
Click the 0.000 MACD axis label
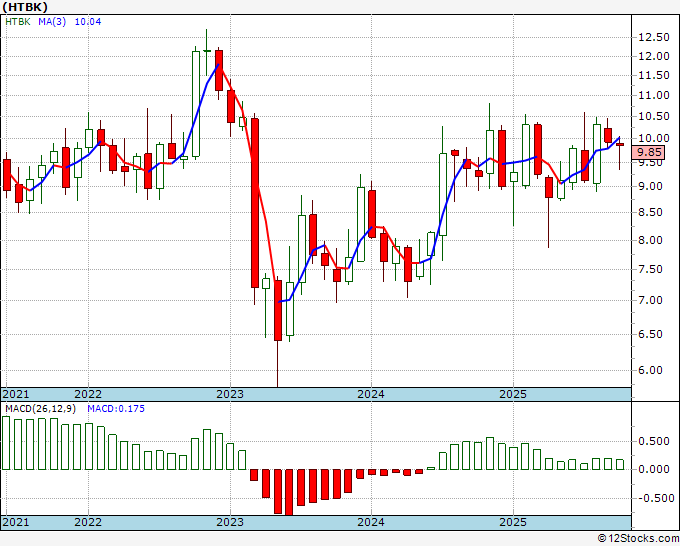click(x=654, y=469)
